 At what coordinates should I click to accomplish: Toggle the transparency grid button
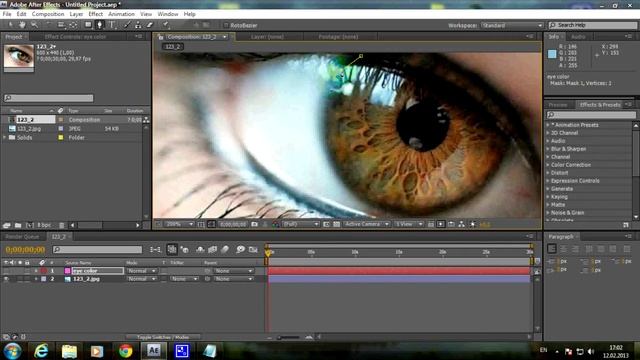click(336, 224)
